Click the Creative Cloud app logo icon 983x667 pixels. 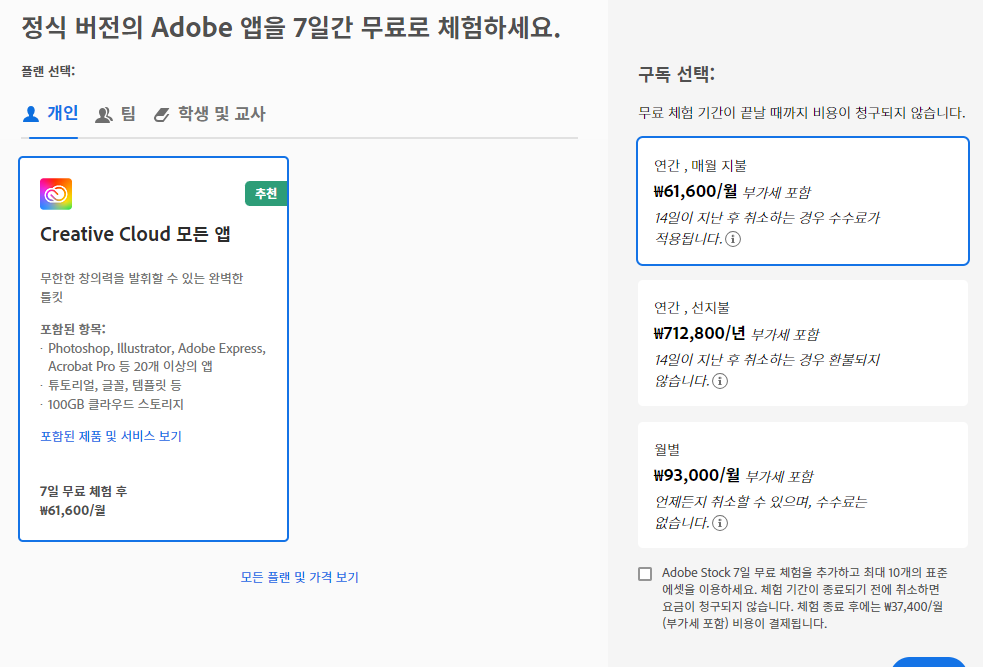click(x=56, y=194)
